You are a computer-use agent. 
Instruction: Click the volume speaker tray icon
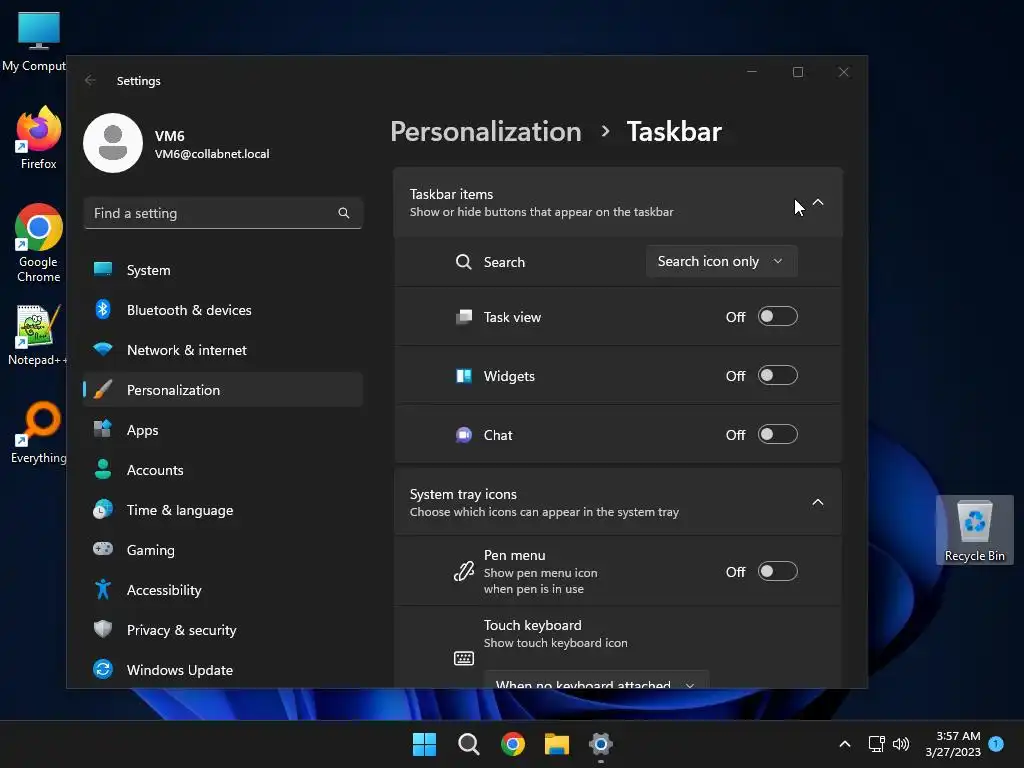[x=901, y=744]
